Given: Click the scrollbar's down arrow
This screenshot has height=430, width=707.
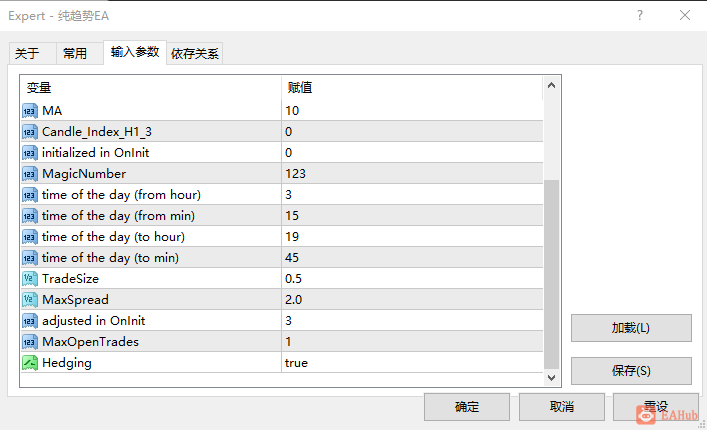Looking at the screenshot, I should click(551, 378).
